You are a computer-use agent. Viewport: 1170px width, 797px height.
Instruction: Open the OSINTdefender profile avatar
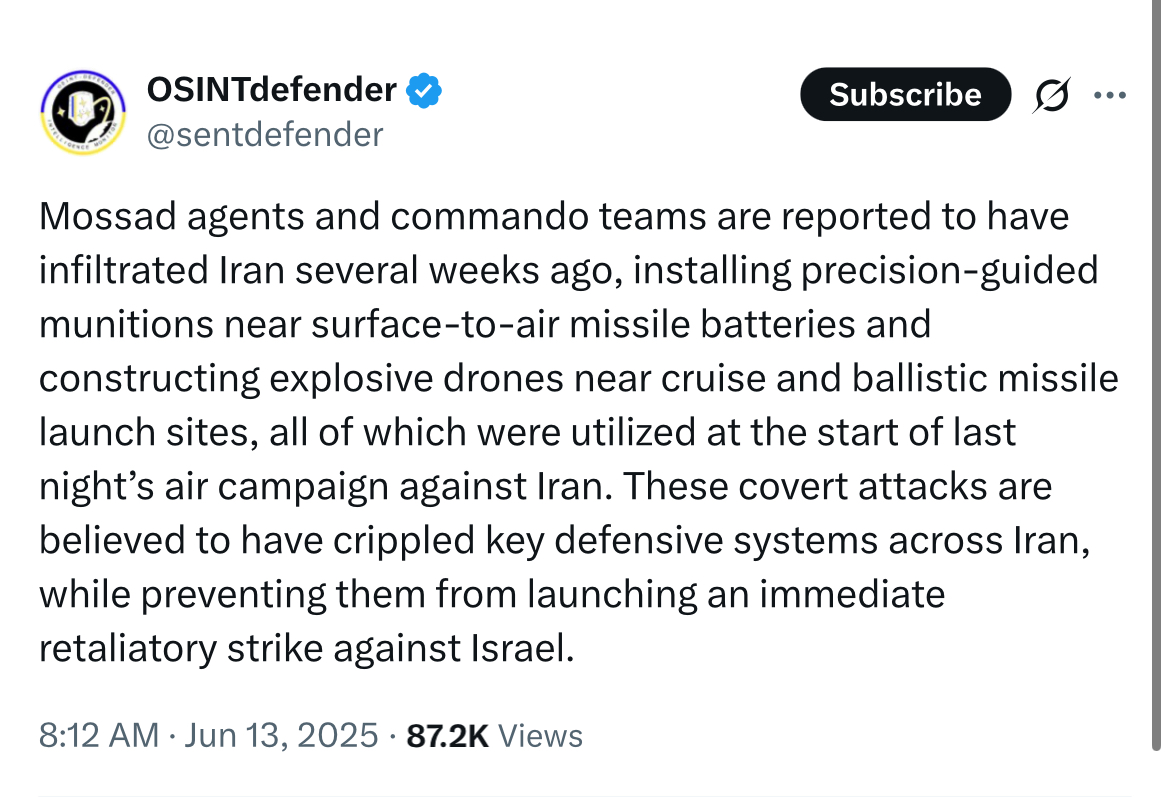click(83, 112)
